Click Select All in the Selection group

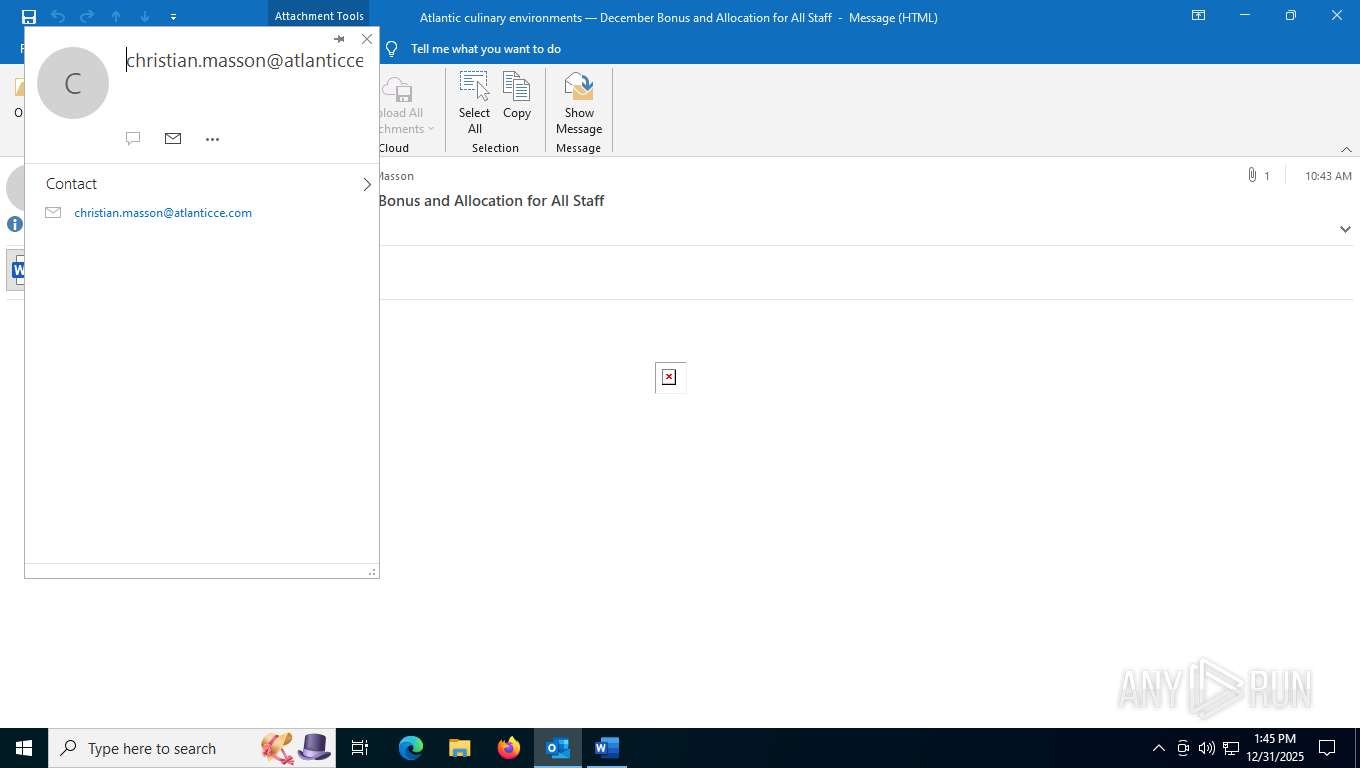[474, 102]
